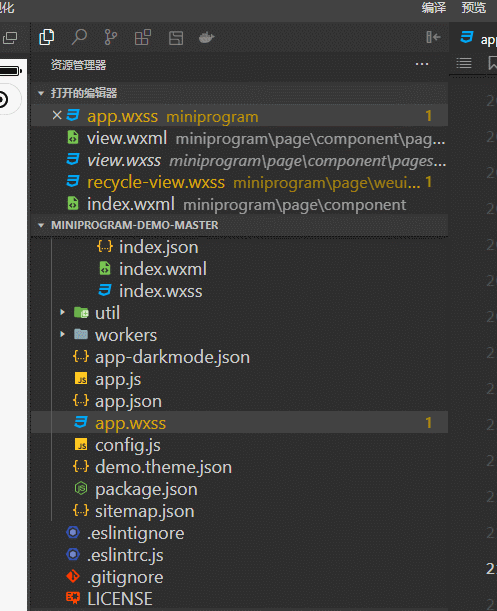Open app.js file
497x611 pixels.
(239, 379)
